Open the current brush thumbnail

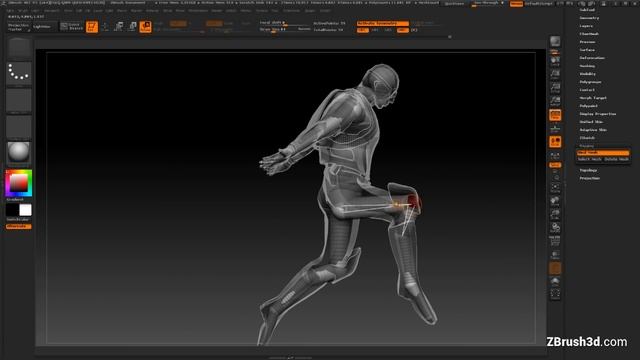[x=19, y=48]
